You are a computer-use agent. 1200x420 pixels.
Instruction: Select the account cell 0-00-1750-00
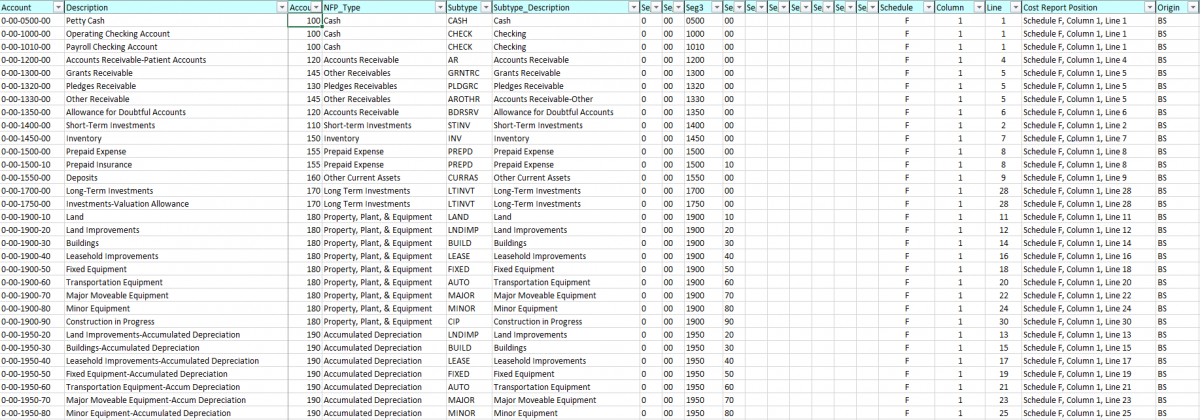coord(32,203)
